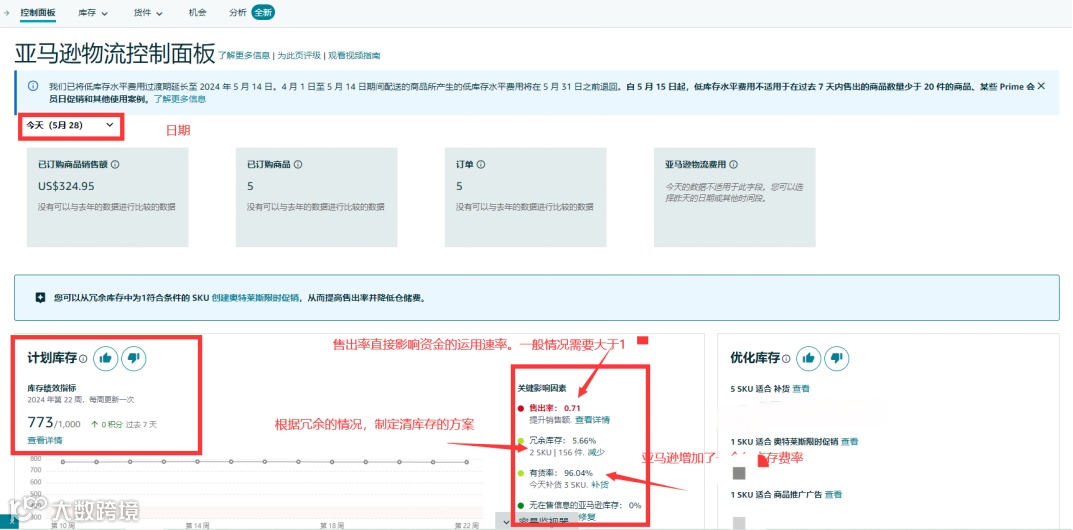The height and width of the screenshot is (530, 1073).
Task: Expand the collapsed panel chevron below chart
Action: click(506, 521)
